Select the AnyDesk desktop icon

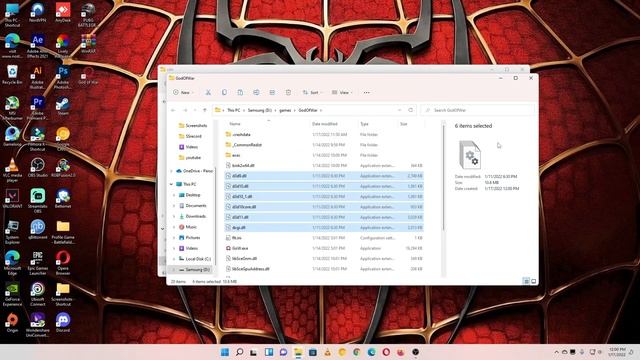coord(63,13)
